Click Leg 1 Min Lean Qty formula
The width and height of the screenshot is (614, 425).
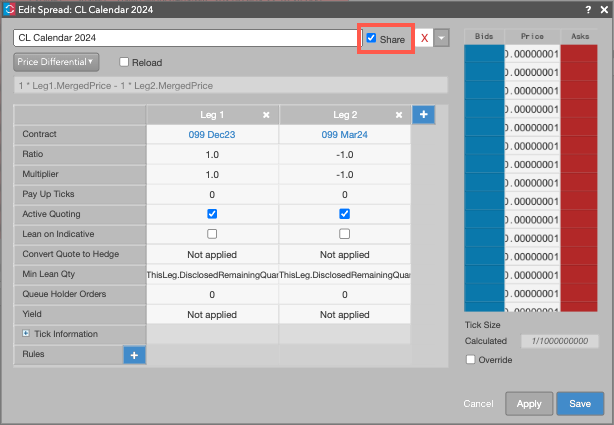click(x=212, y=275)
